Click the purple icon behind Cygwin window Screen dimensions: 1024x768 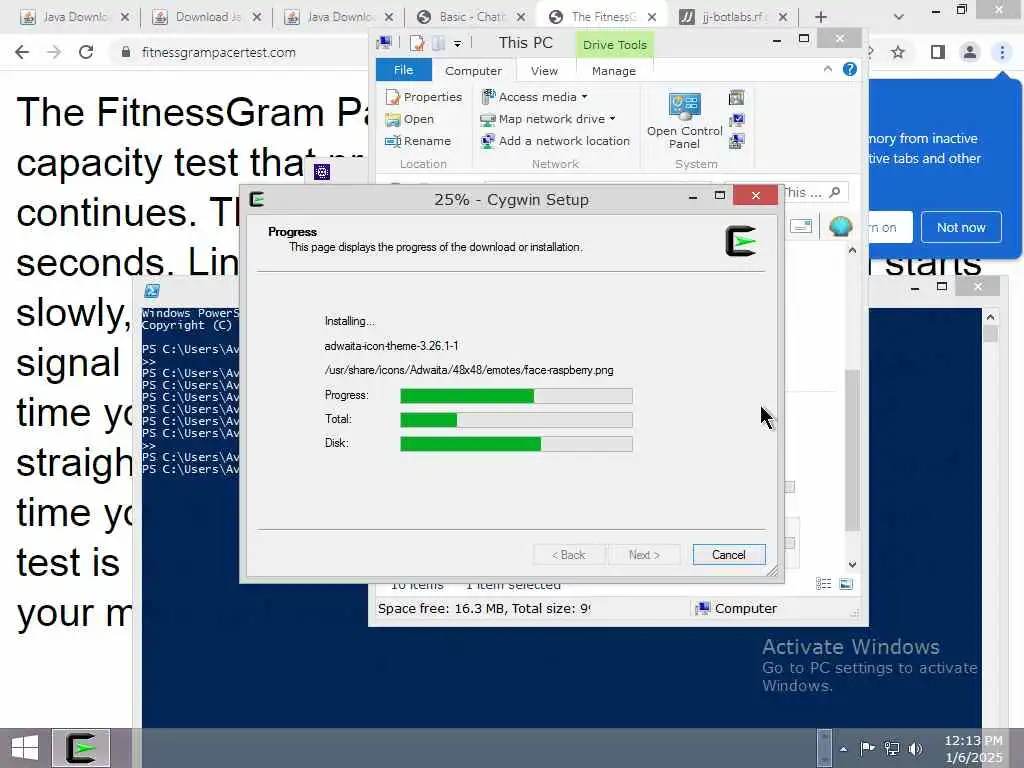(x=322, y=172)
